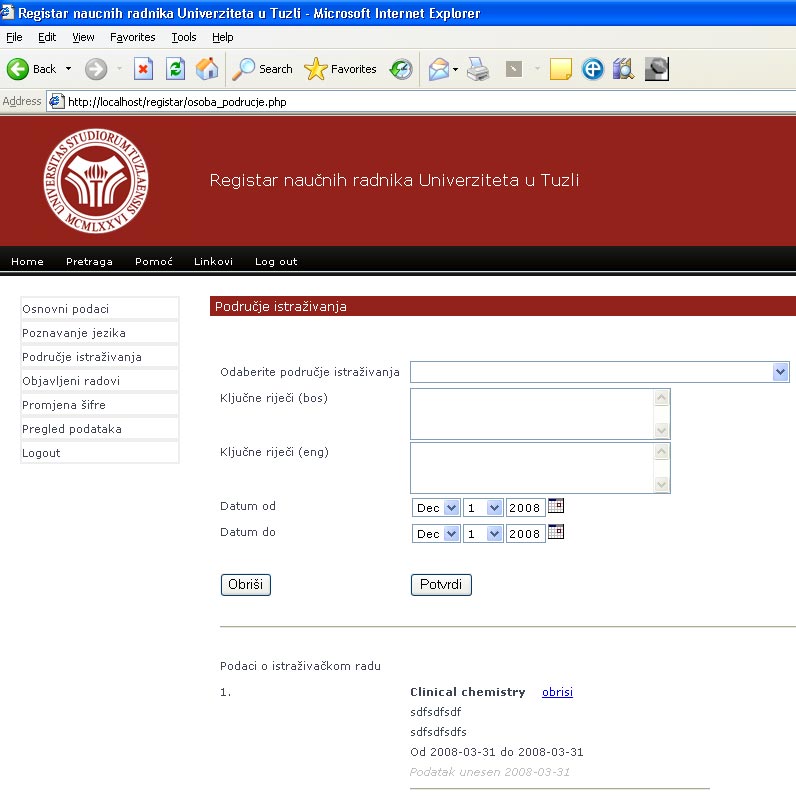796x796 pixels.
Task: Click the Datum od year field
Action: [x=525, y=508]
